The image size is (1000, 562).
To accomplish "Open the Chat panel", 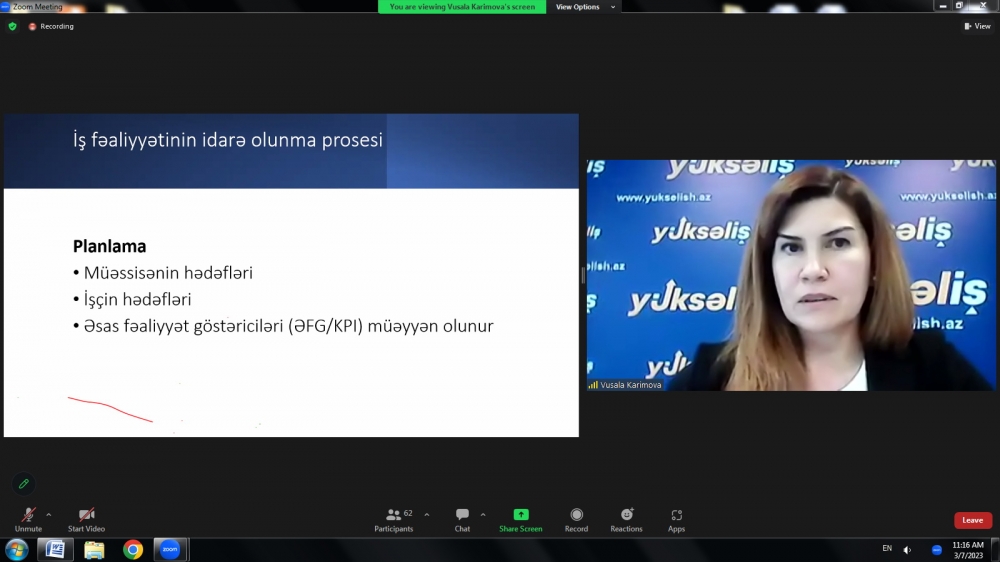I will (462, 518).
